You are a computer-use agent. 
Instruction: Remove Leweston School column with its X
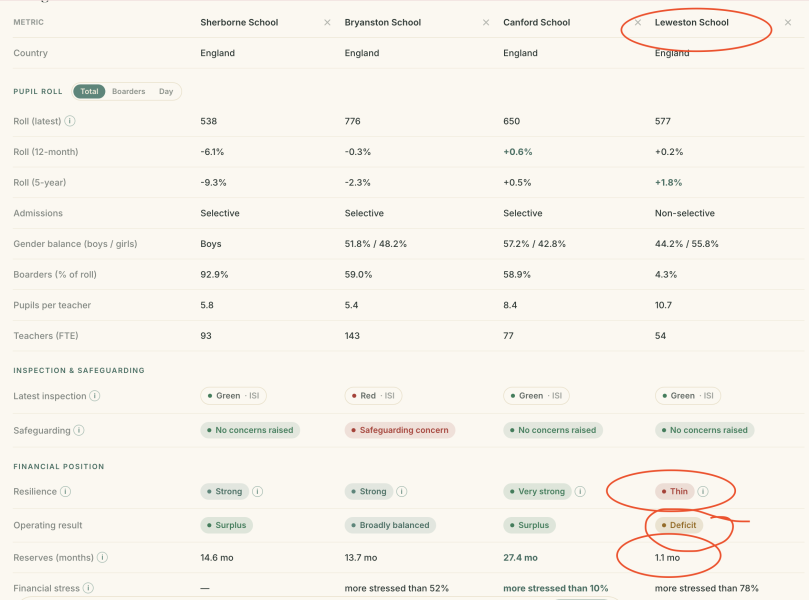[788, 22]
